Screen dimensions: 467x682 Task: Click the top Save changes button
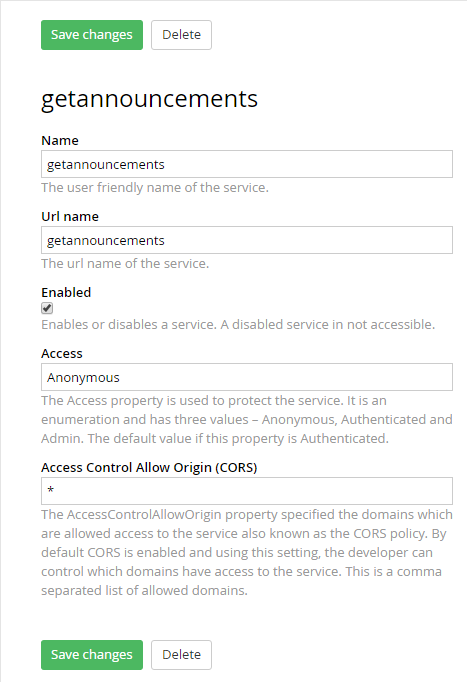(92, 35)
